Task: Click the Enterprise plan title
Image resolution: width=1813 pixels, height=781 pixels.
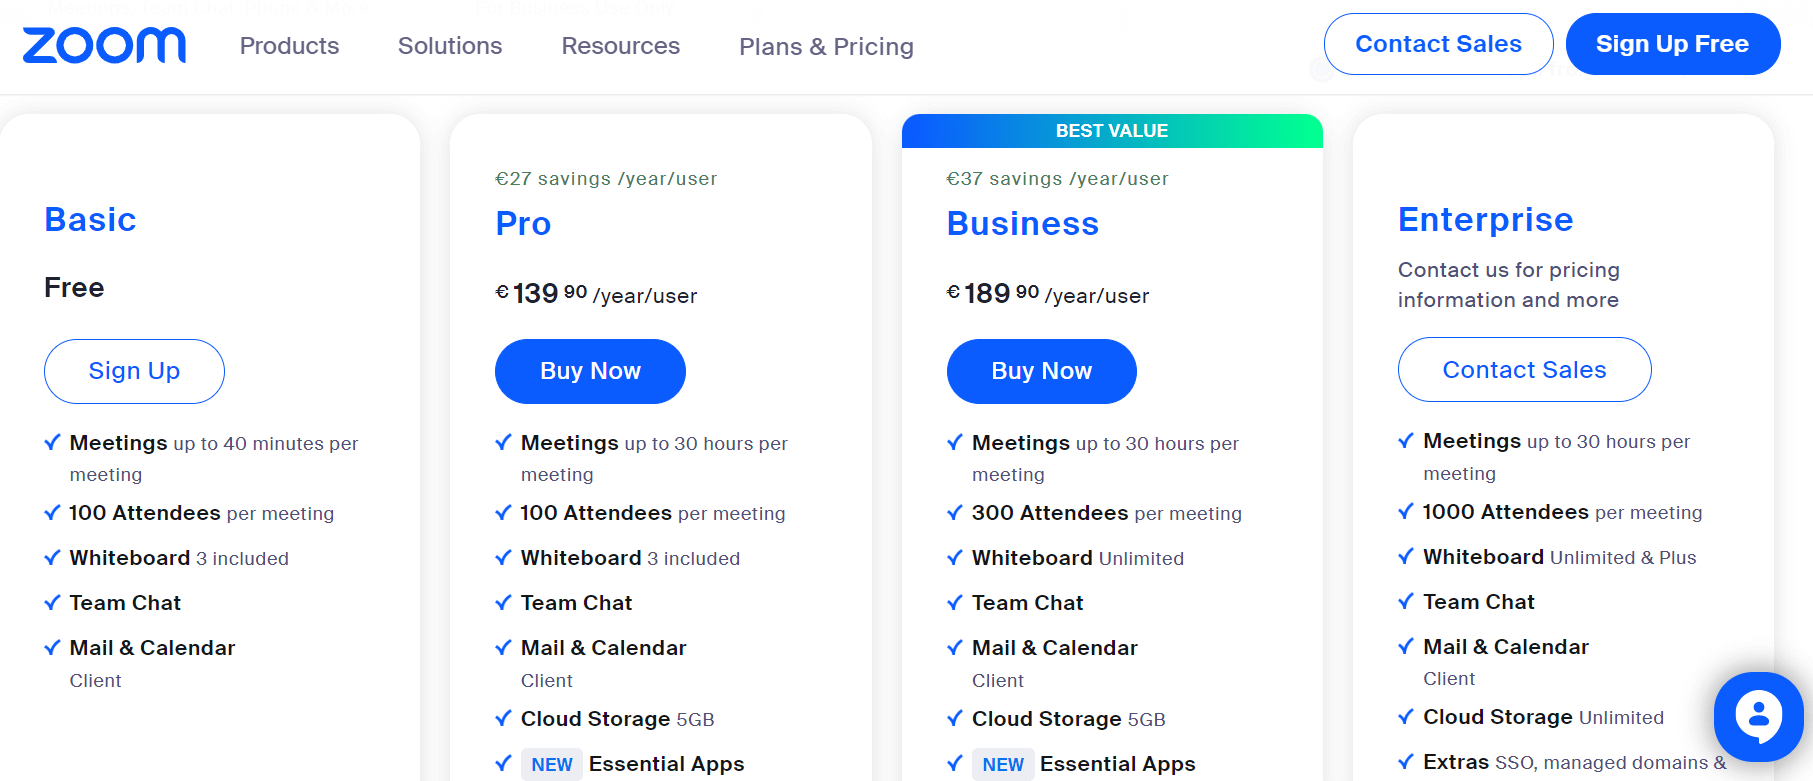Action: click(1485, 219)
